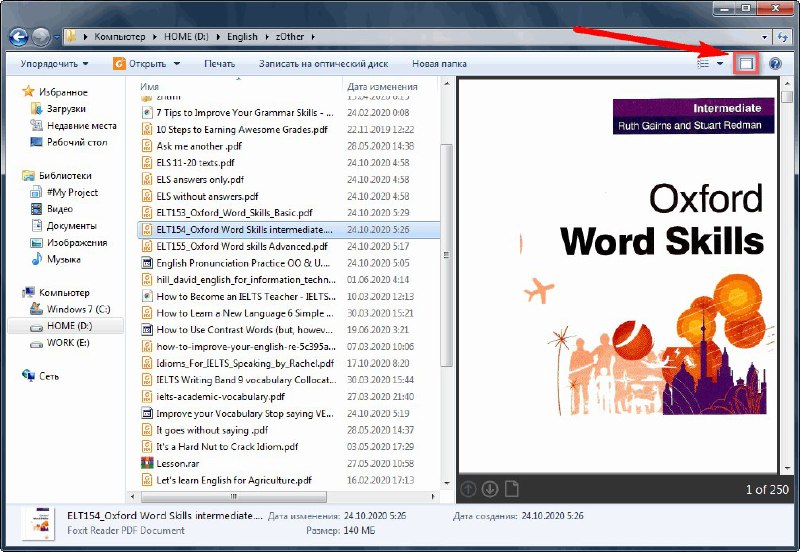Select 10 Steps to Earning Awesome Grades.pdf

[x=242, y=130]
